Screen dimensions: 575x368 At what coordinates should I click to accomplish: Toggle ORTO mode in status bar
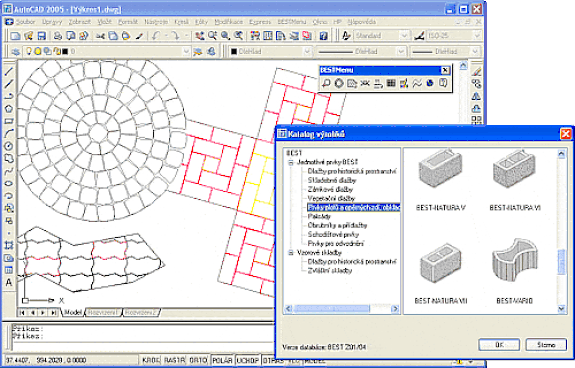(x=198, y=361)
